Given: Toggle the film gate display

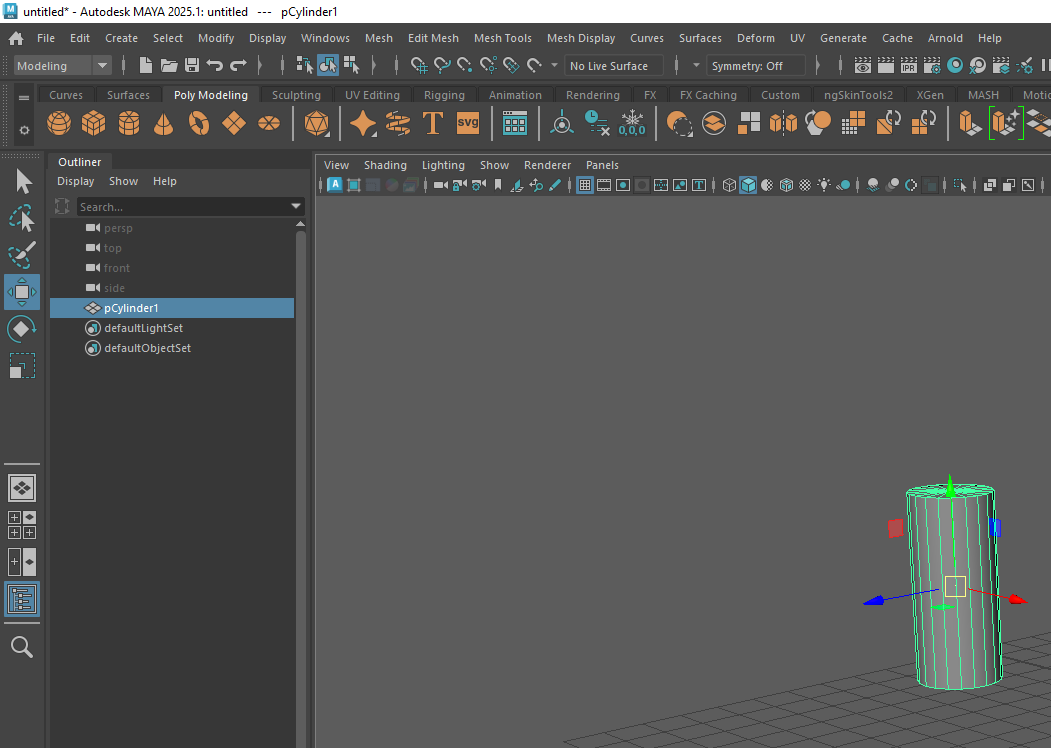Looking at the screenshot, I should pos(604,185).
